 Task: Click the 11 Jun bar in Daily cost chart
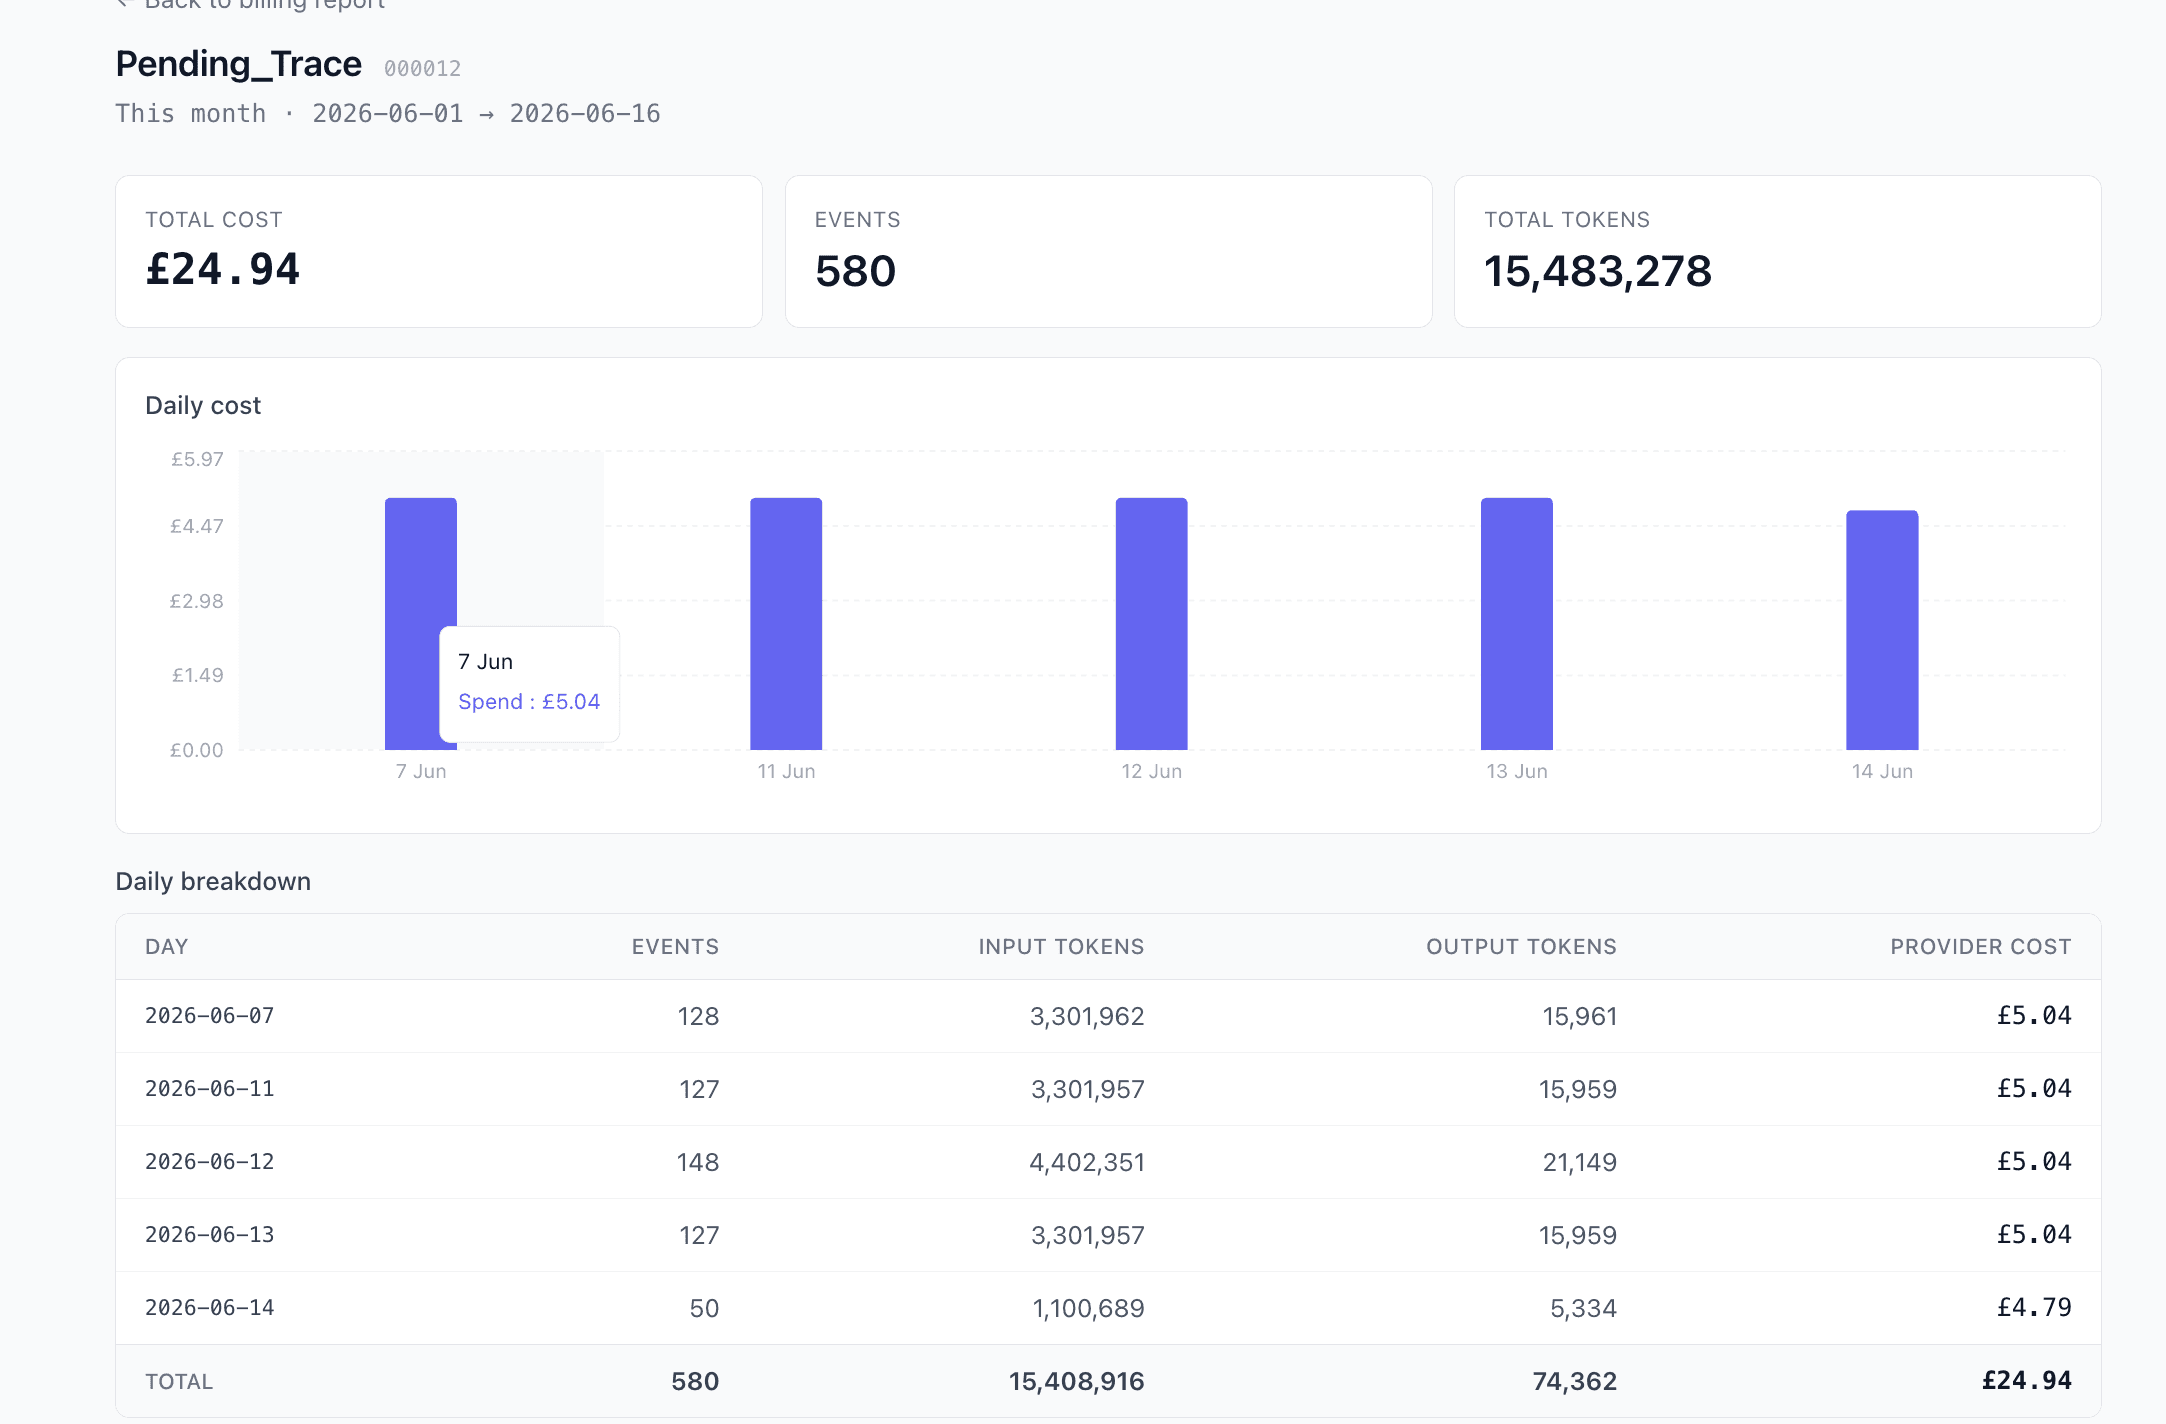pyautogui.click(x=786, y=623)
